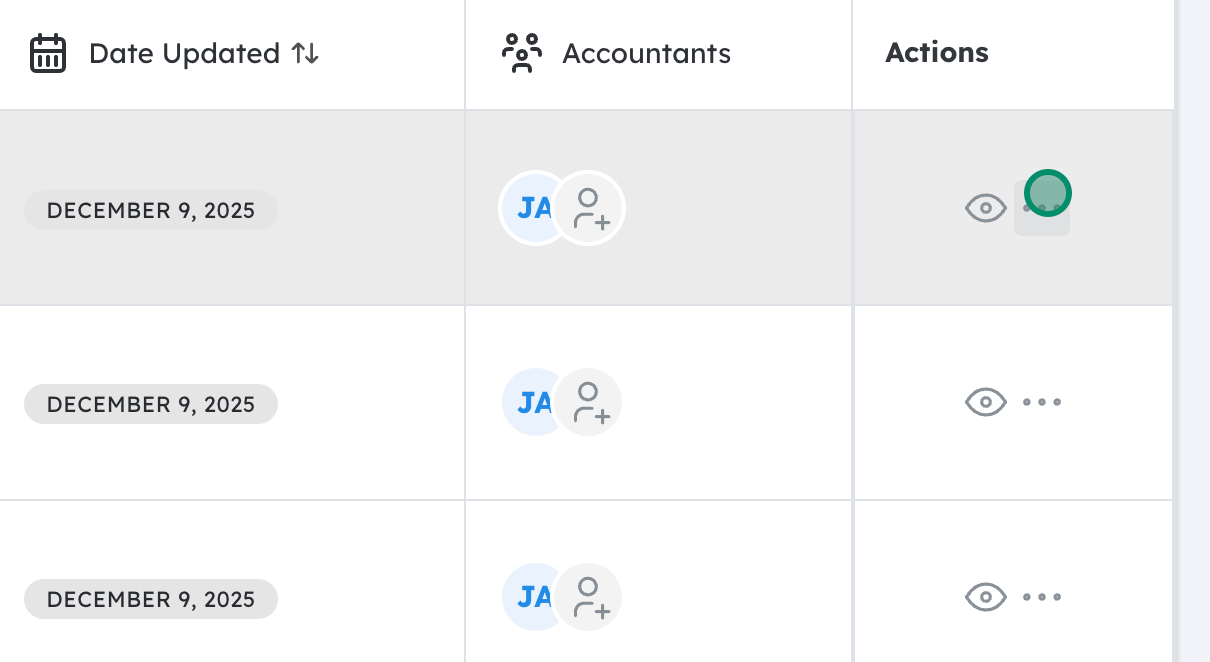Click the Actions column header
Viewport: 1210px width, 662px height.
(x=937, y=53)
